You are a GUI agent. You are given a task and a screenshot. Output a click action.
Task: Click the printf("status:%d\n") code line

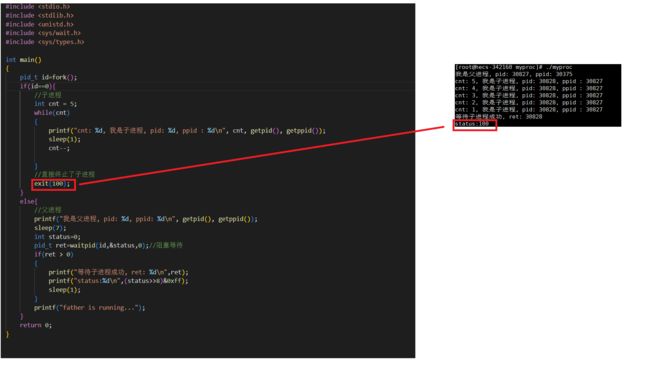(x=118, y=281)
